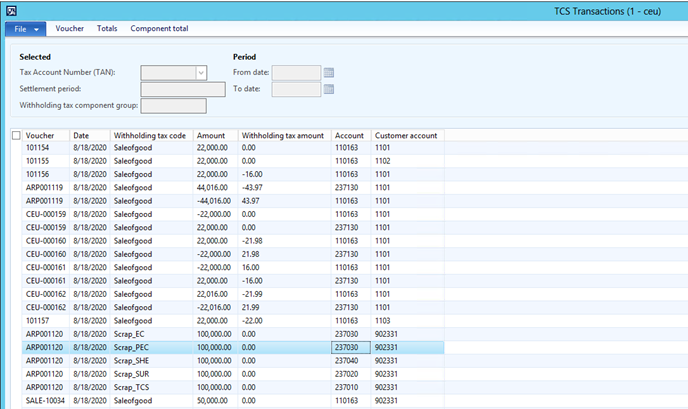
Task: Open the Component total menu item
Action: point(159,29)
